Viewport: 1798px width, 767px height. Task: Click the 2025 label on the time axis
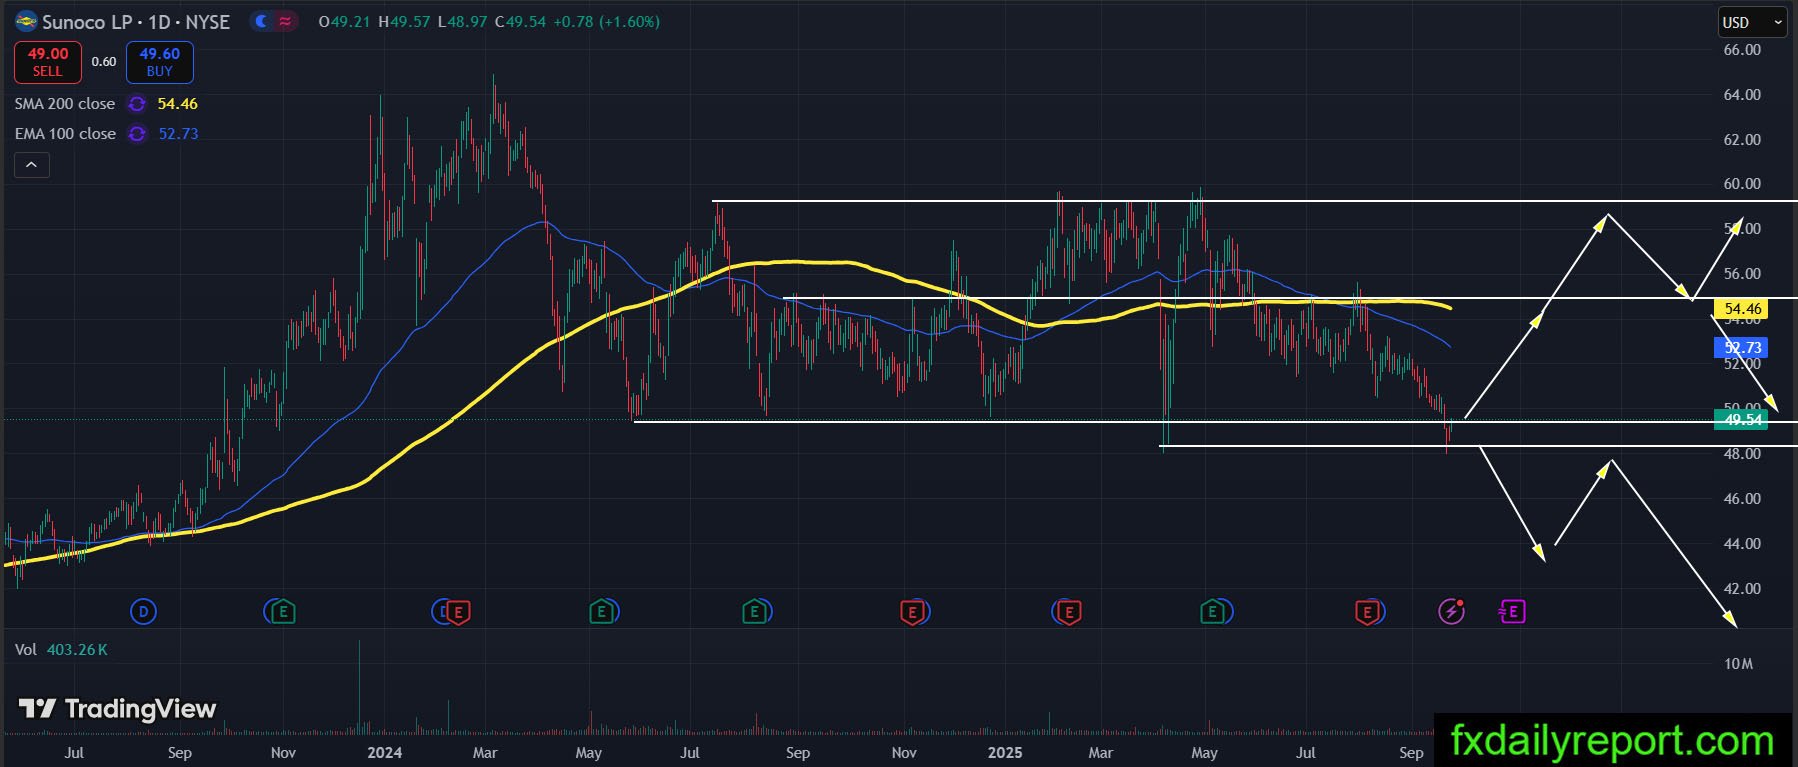point(1005,752)
